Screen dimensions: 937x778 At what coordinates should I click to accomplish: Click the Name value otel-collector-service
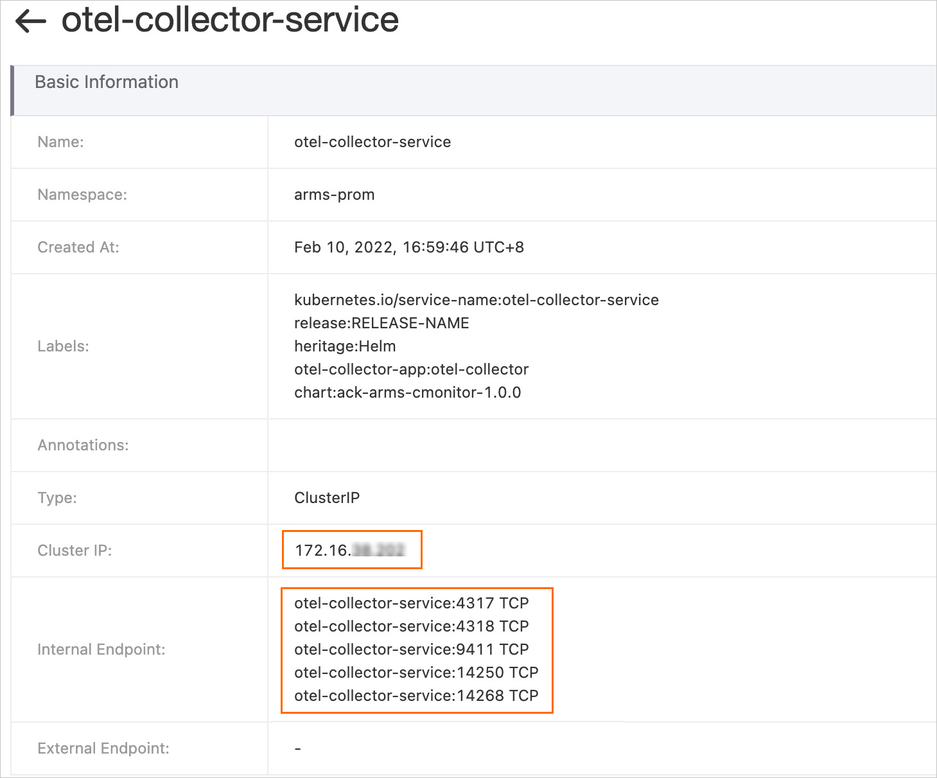tap(372, 142)
